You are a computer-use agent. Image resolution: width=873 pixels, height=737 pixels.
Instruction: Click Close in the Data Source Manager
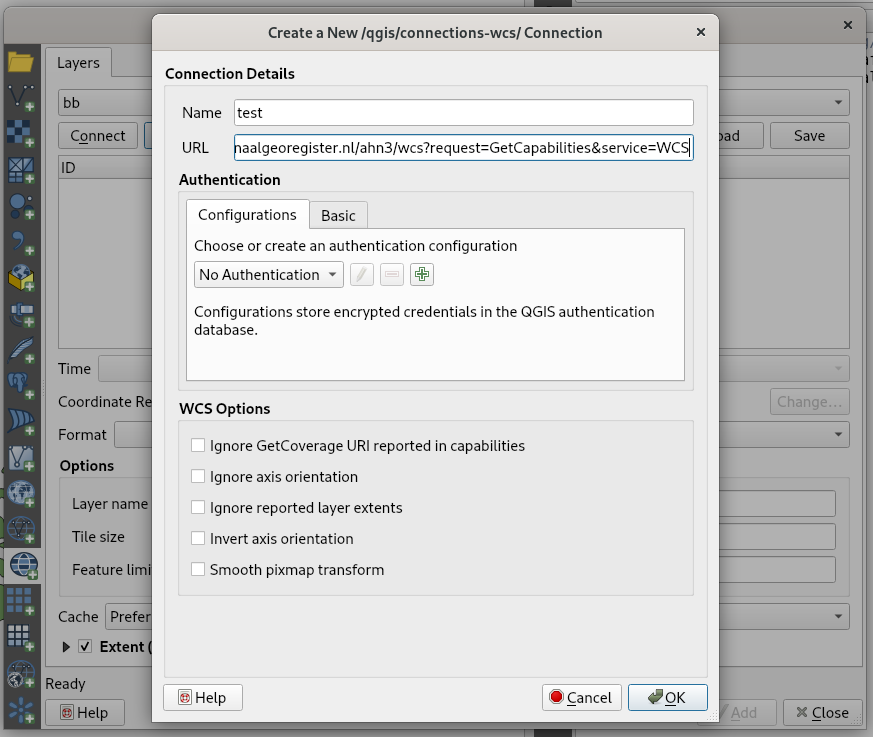click(x=823, y=713)
